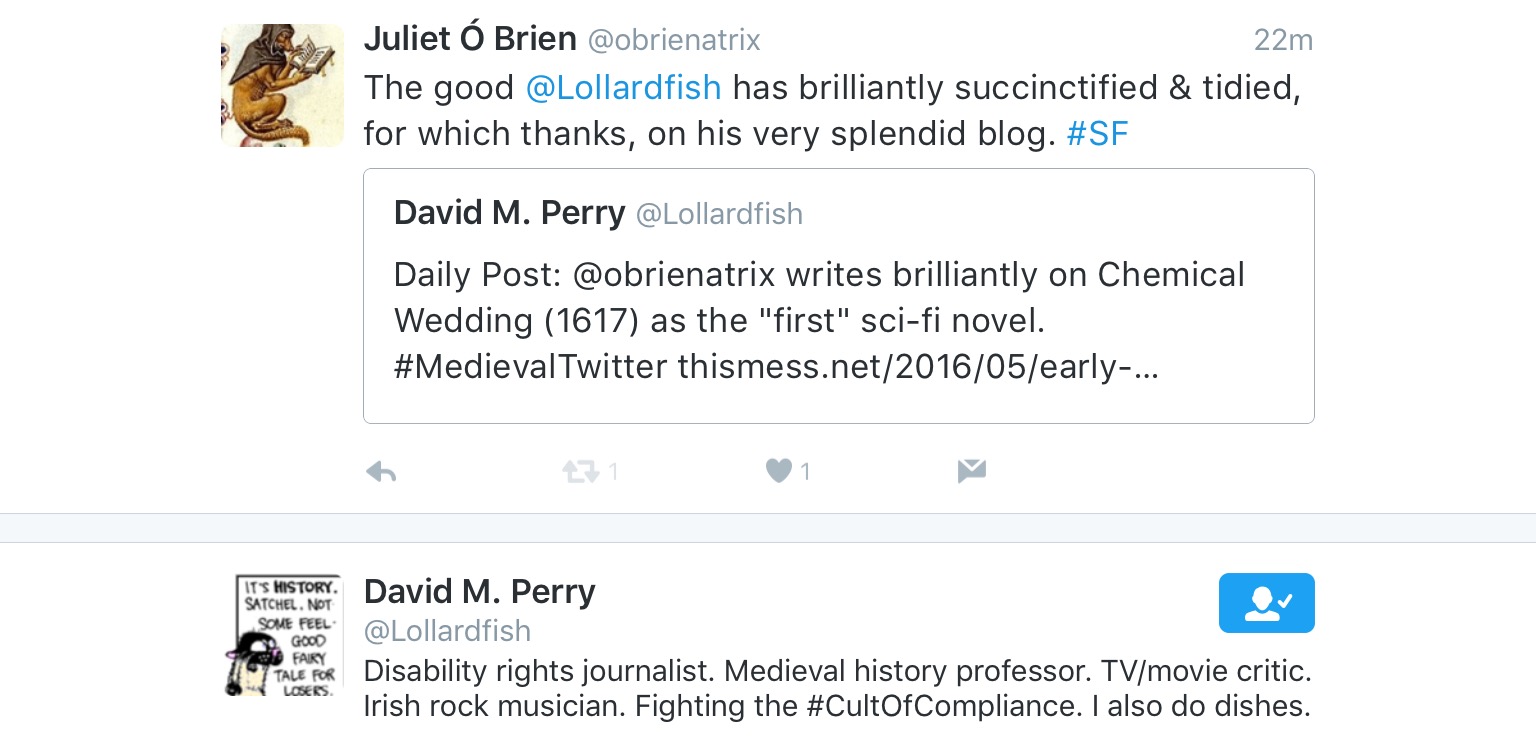Open the blue @Lollardfish mention in the tweet
Screen dimensions: 1536x750
(623, 88)
